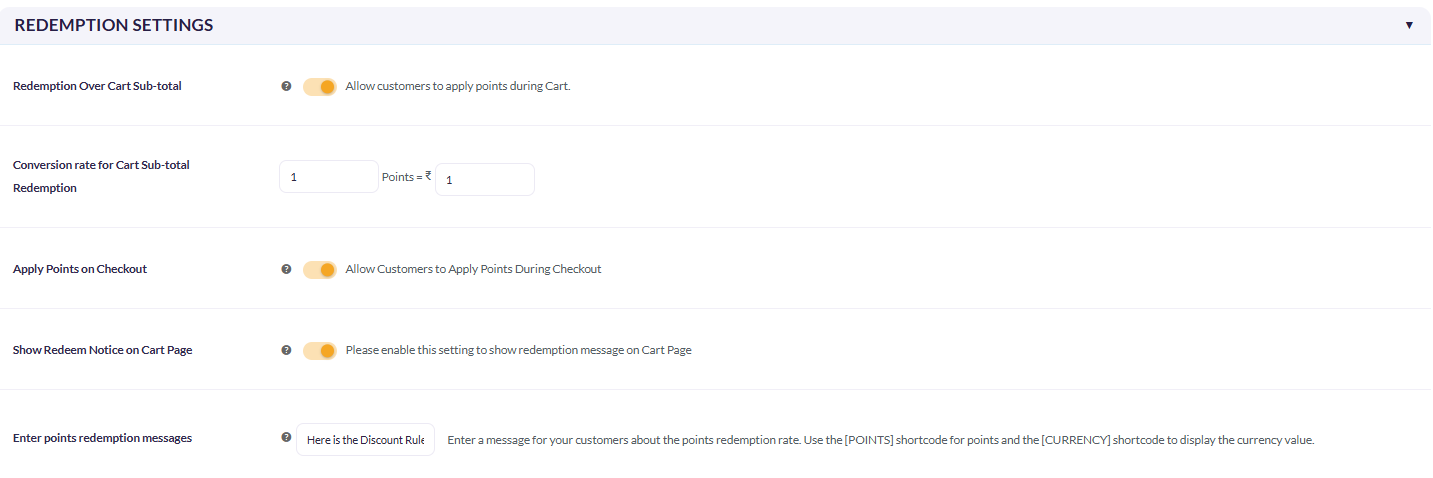Click the 'Allow Customers to Apply Points During Checkout' text

pos(473,269)
